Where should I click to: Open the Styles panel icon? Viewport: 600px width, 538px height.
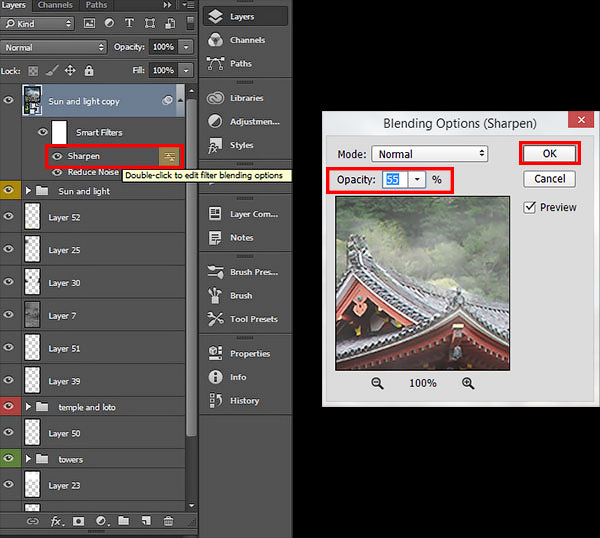(215, 145)
